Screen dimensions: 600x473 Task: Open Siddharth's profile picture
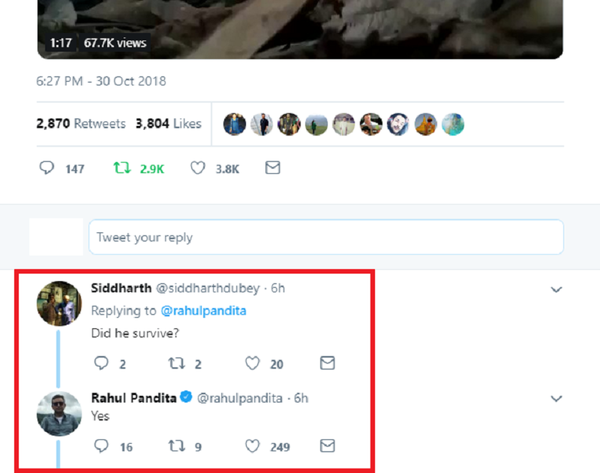pos(58,302)
